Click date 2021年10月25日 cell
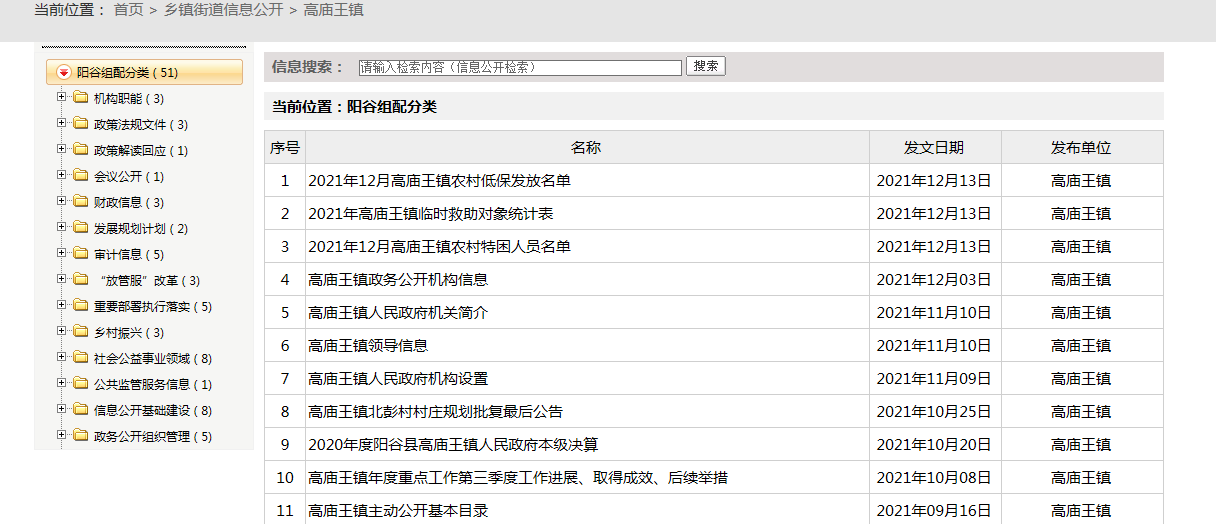Screen dimensions: 1216x524 (934, 412)
